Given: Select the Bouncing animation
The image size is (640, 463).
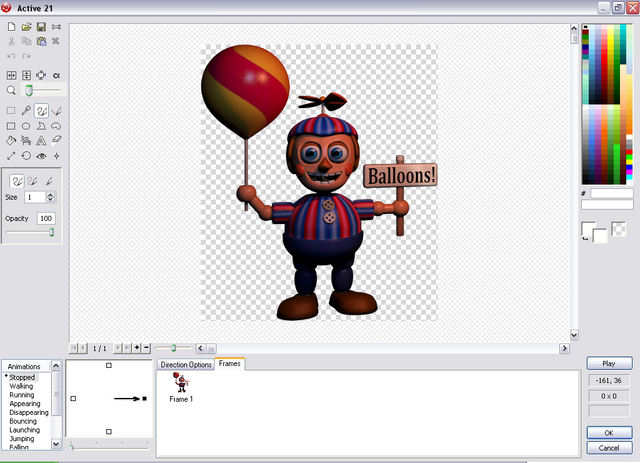Looking at the screenshot, I should click(x=23, y=421).
